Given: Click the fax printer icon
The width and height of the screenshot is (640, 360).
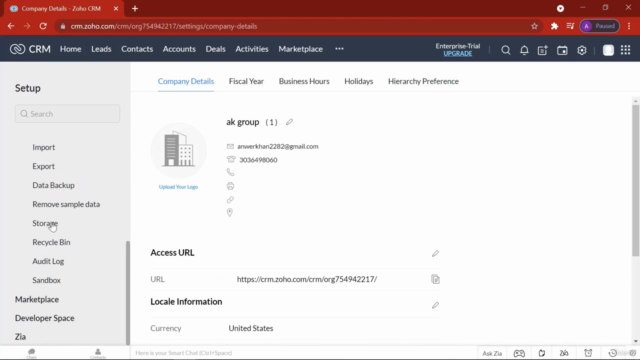Looking at the screenshot, I should (x=230, y=186).
